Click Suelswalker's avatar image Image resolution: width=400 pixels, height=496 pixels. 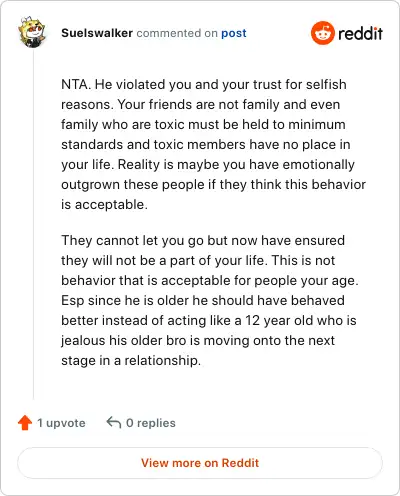(x=32, y=32)
